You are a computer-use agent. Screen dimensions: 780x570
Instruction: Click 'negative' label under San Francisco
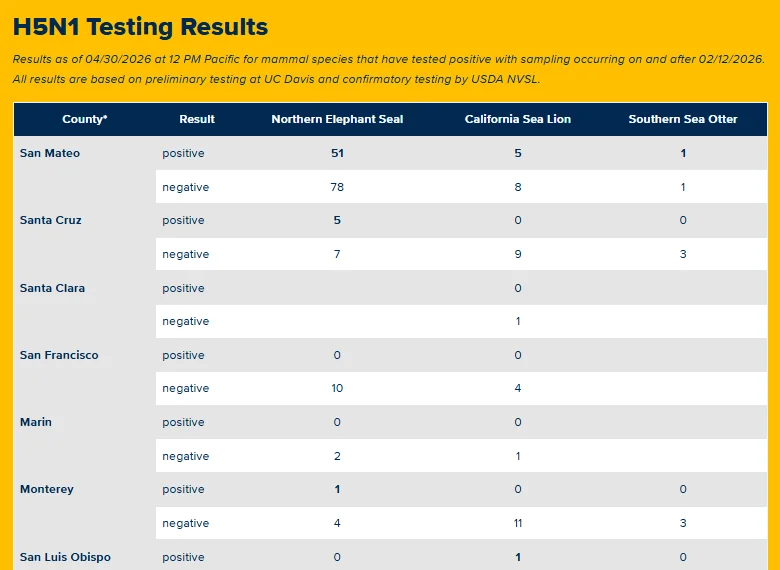coord(186,388)
